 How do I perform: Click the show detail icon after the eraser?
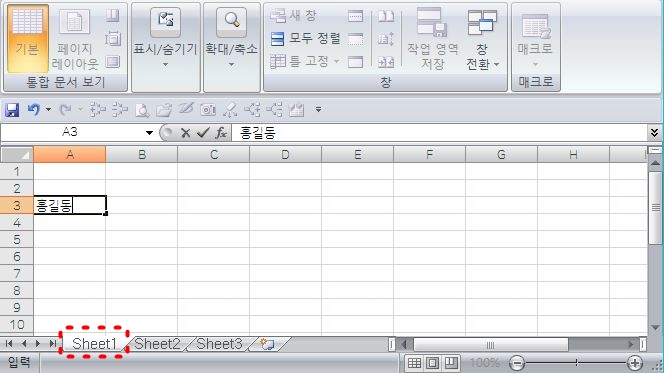(253, 110)
